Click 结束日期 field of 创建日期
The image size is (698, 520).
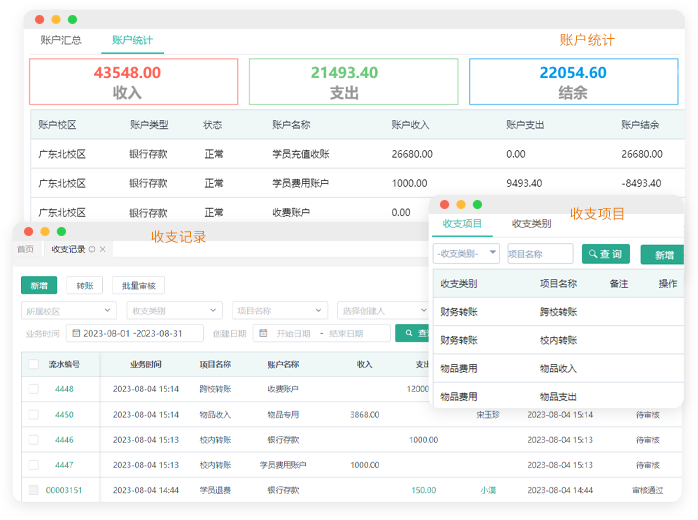point(346,333)
